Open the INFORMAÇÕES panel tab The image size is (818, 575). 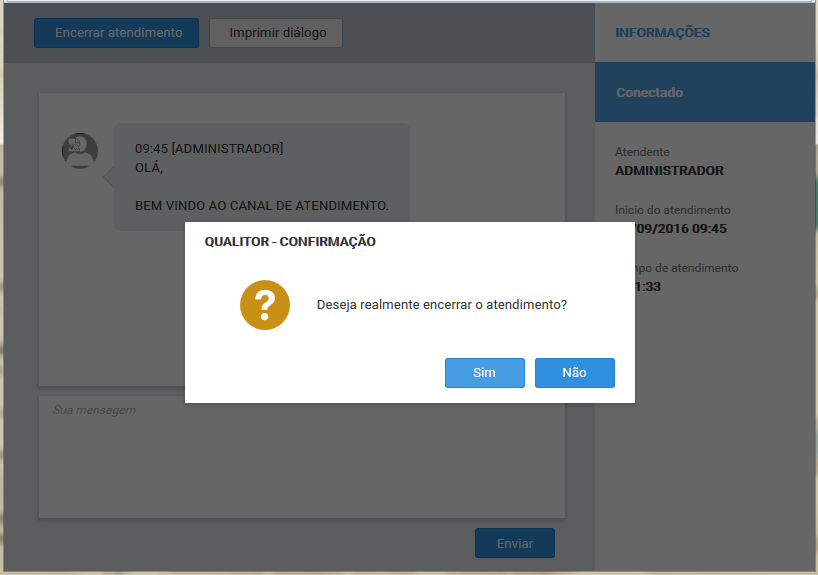[662, 33]
